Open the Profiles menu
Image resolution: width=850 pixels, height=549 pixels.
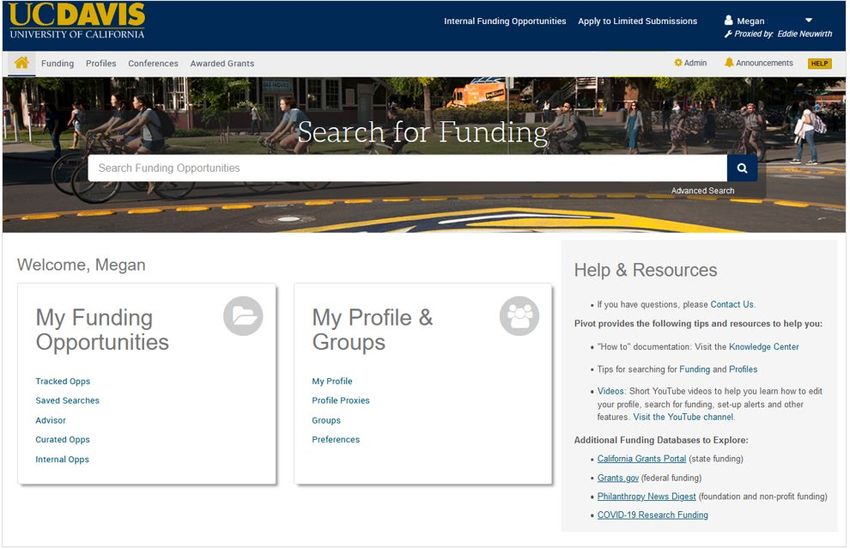[x=101, y=63]
